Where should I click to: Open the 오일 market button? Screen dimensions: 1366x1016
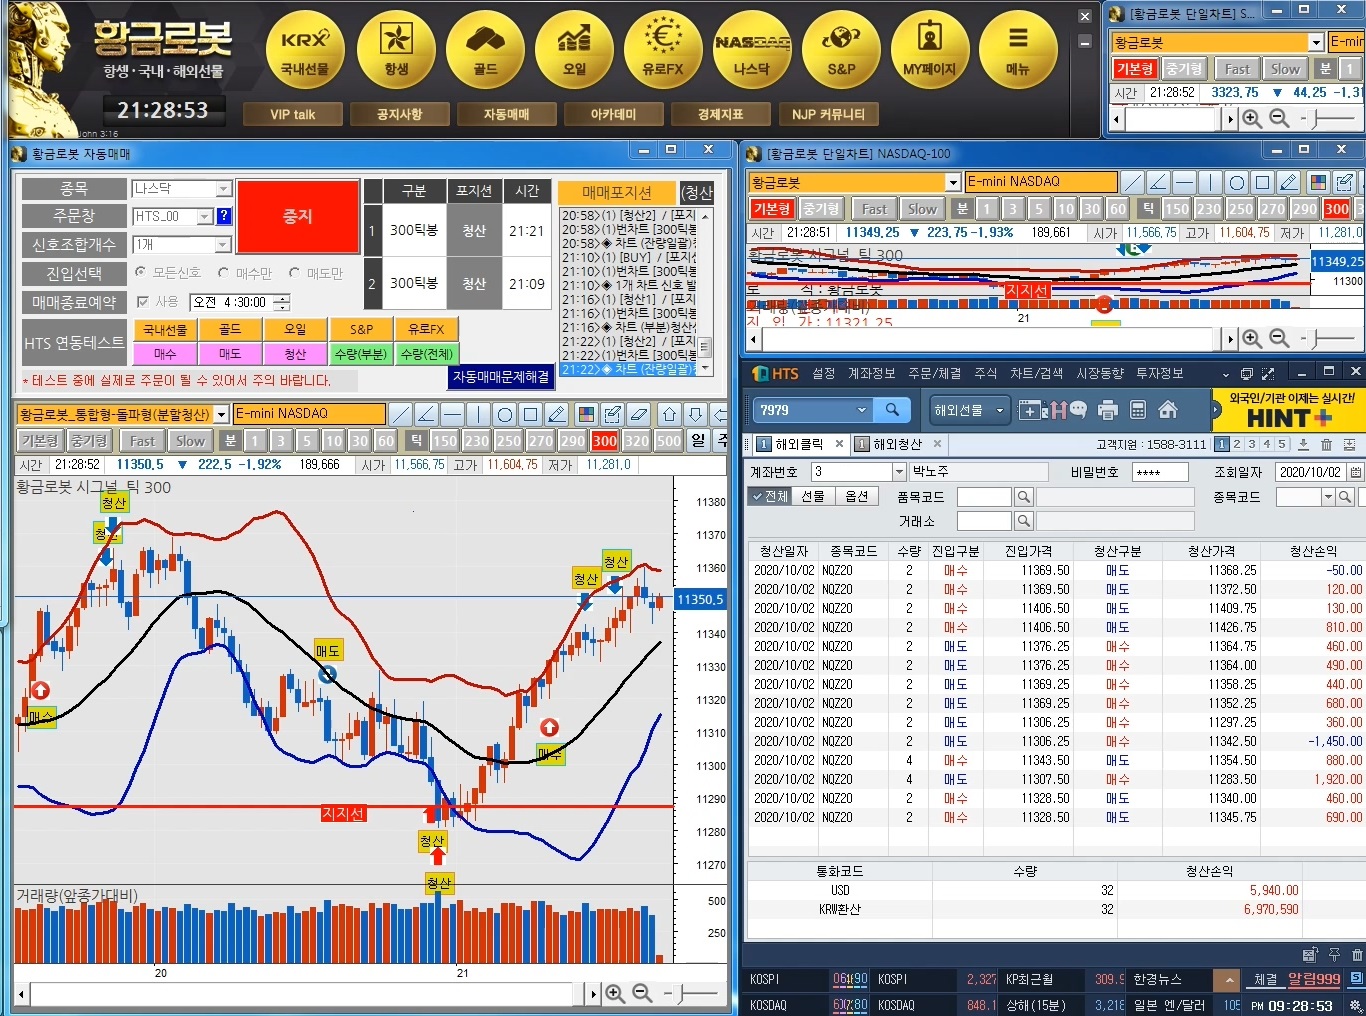tap(574, 50)
